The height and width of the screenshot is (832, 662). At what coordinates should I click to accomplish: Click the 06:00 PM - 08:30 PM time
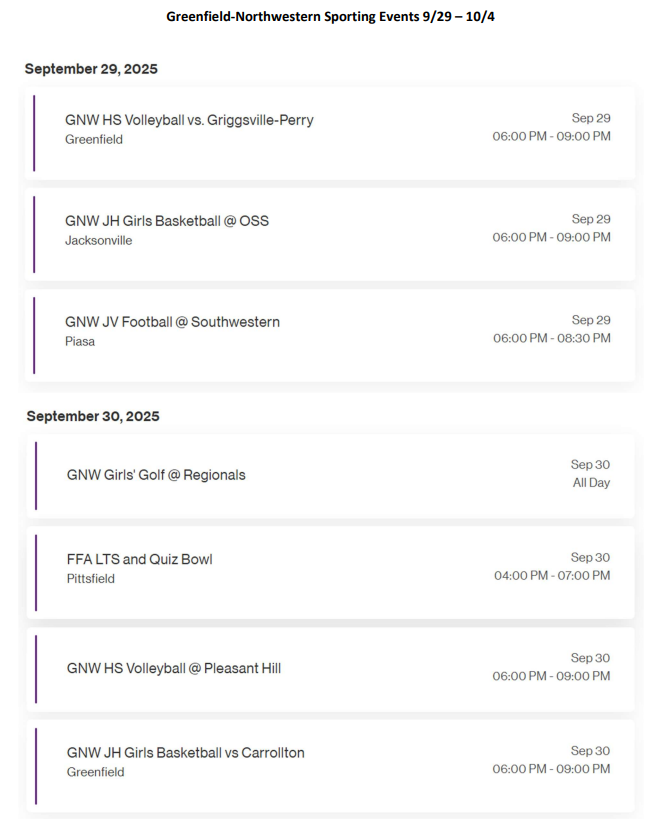click(x=551, y=339)
